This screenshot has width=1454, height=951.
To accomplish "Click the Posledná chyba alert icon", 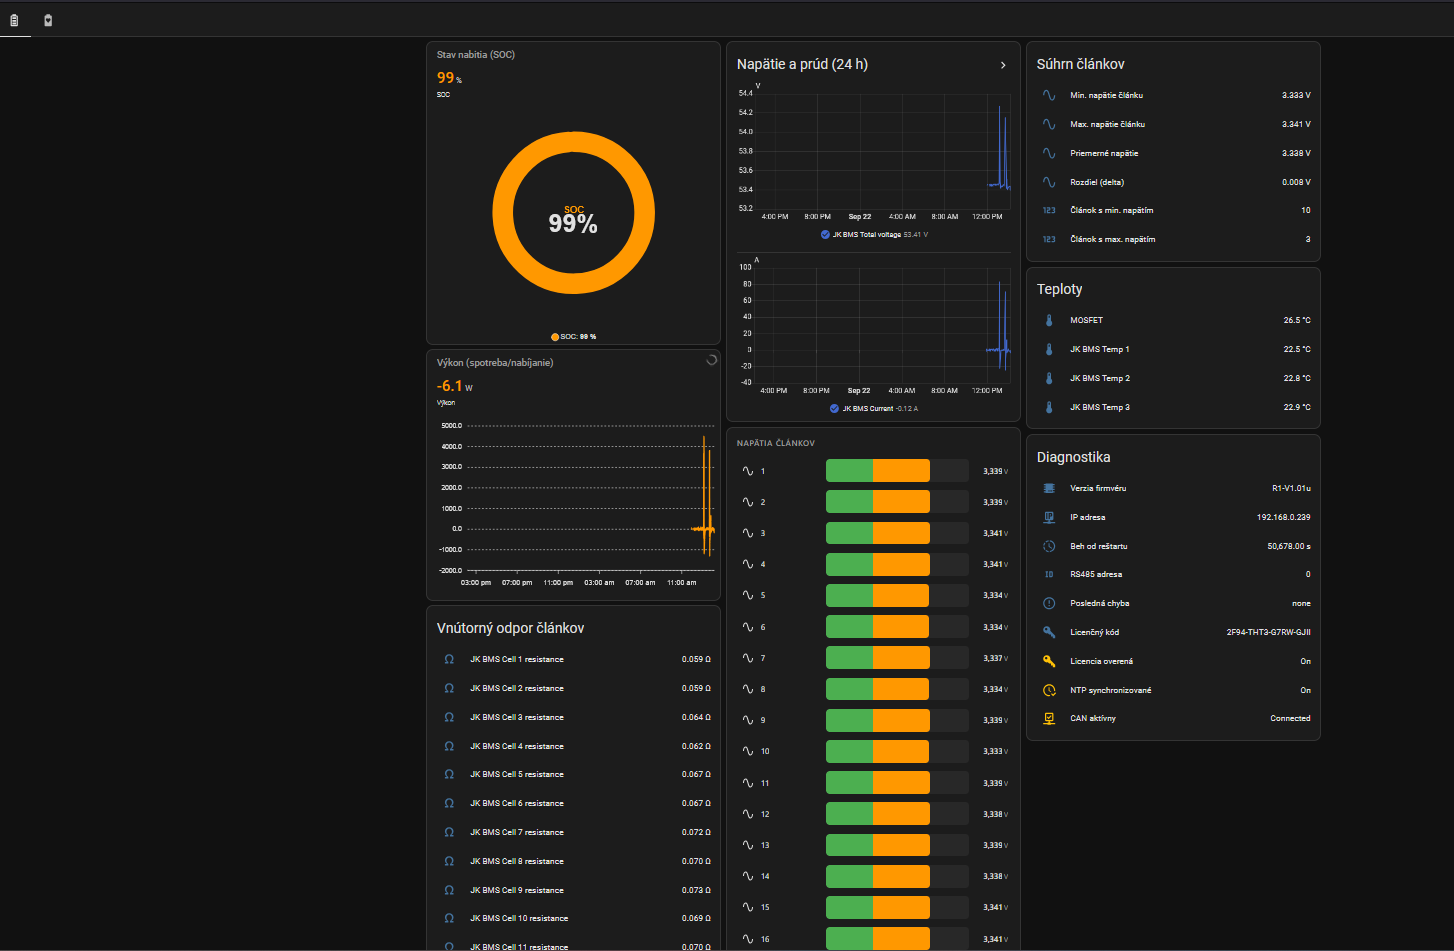I will pos(1049,603).
